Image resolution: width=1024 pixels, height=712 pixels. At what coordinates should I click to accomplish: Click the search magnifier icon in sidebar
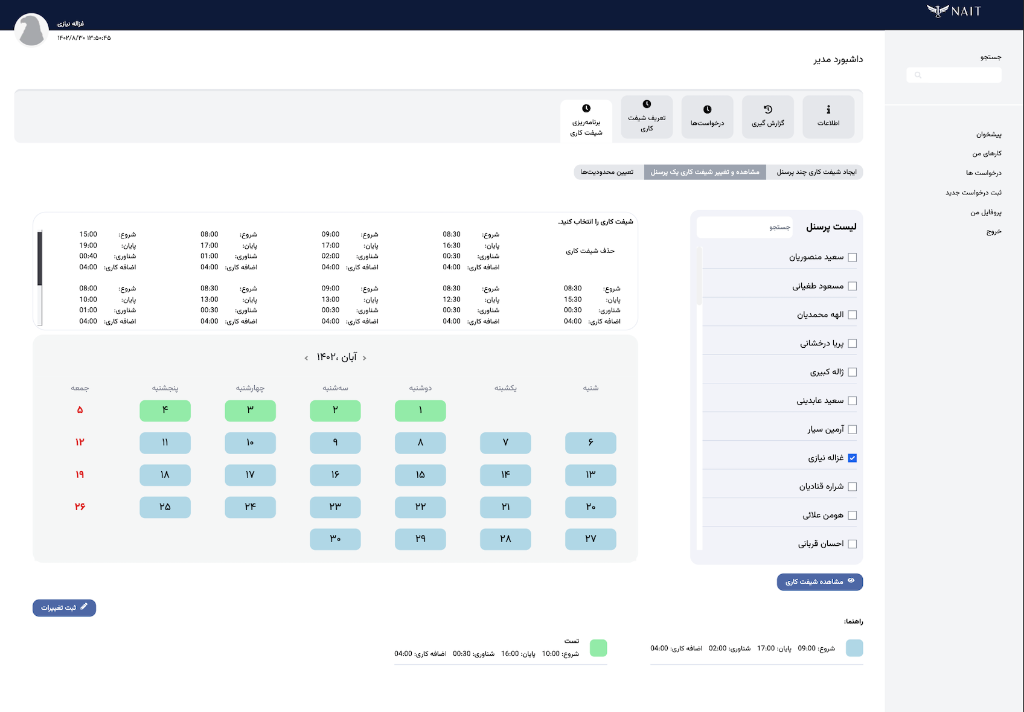click(x=918, y=75)
